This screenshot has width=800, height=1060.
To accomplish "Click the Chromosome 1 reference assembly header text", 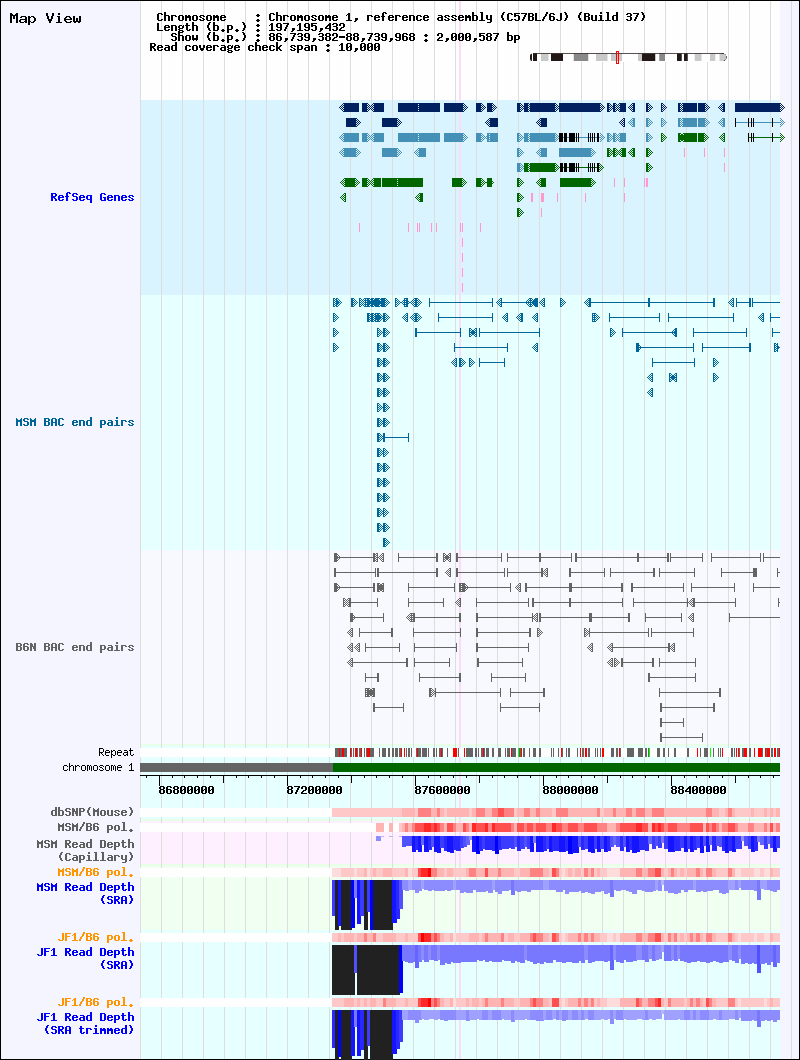I will [457, 17].
